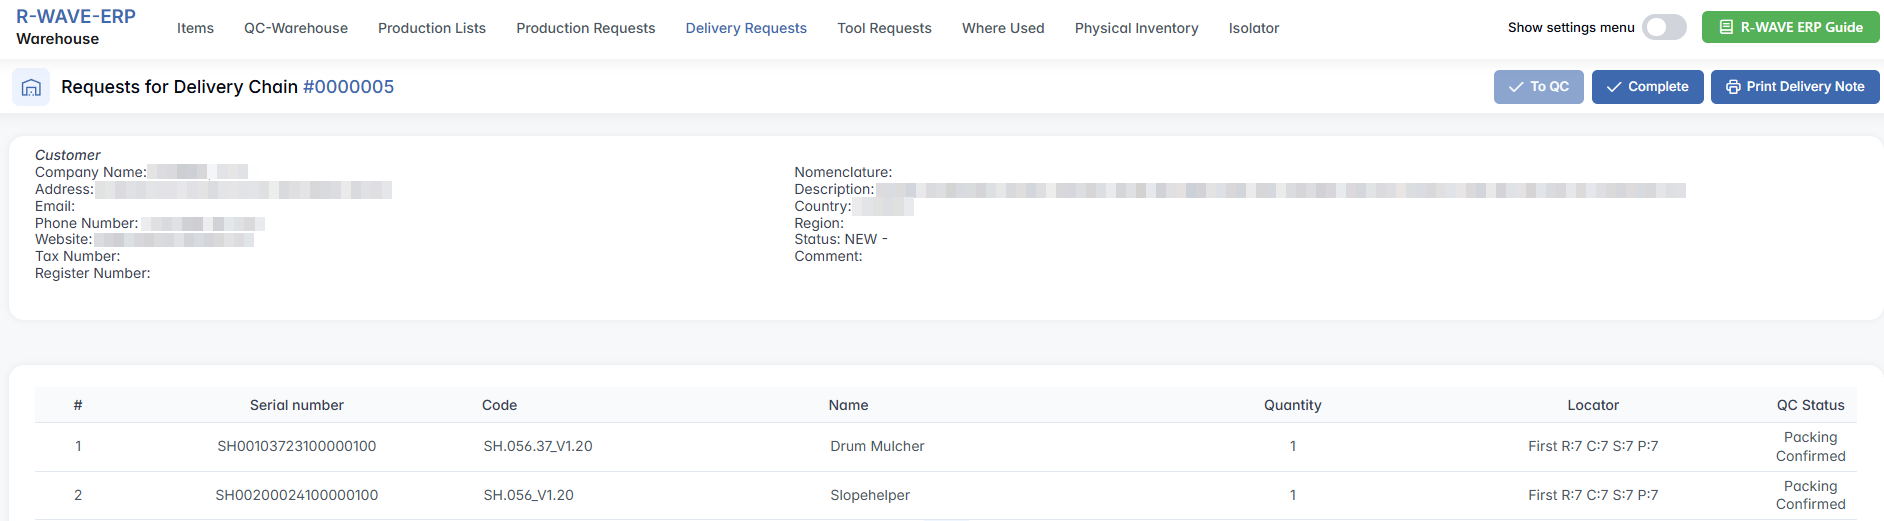Click the Print Delivery Note button

click(1794, 87)
